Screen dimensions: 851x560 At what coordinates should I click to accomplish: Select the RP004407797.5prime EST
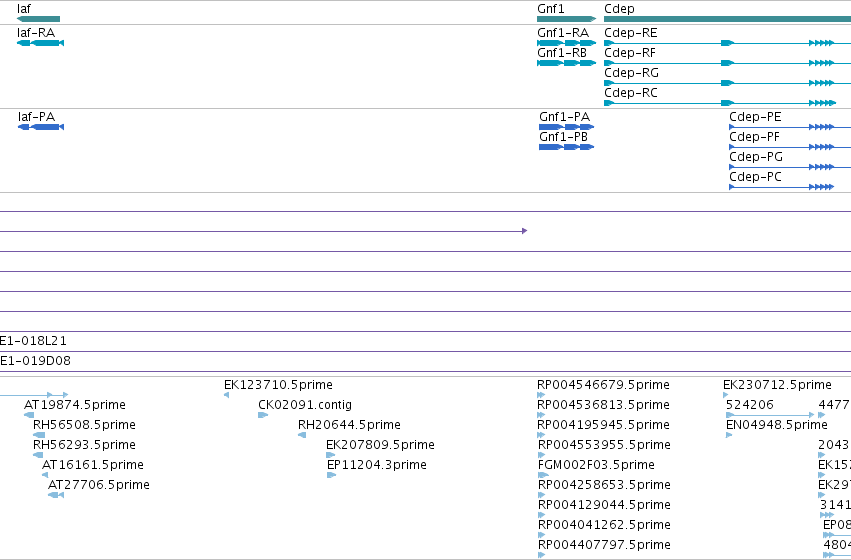604,545
